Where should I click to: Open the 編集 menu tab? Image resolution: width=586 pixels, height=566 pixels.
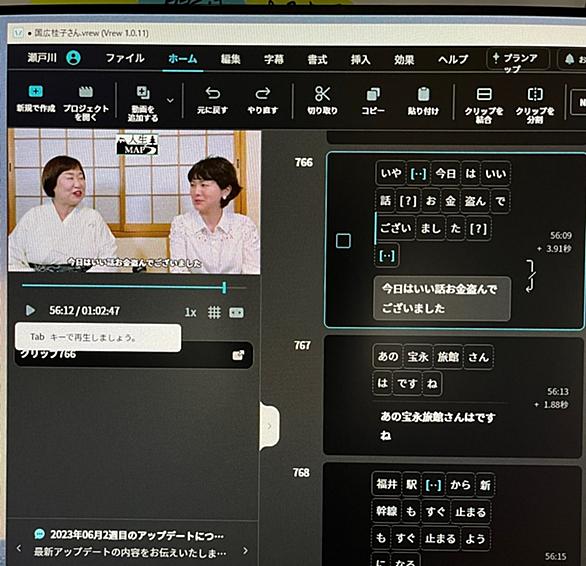(230, 59)
